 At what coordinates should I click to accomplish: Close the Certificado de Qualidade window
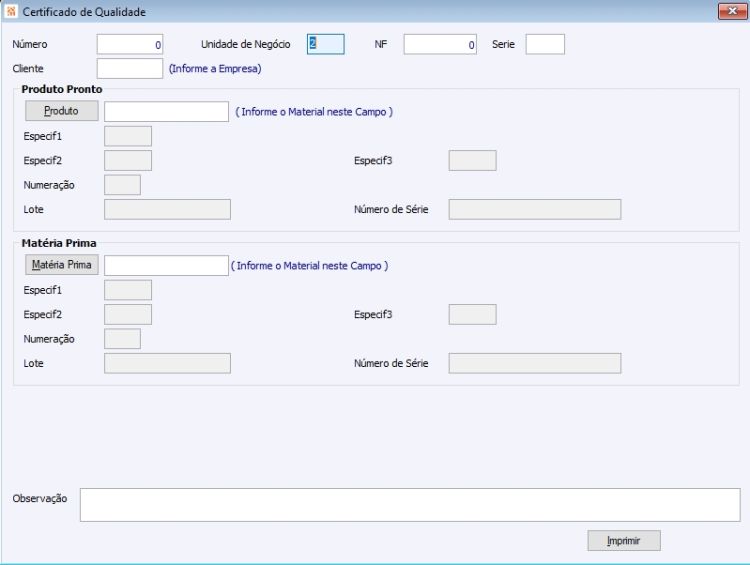732,11
